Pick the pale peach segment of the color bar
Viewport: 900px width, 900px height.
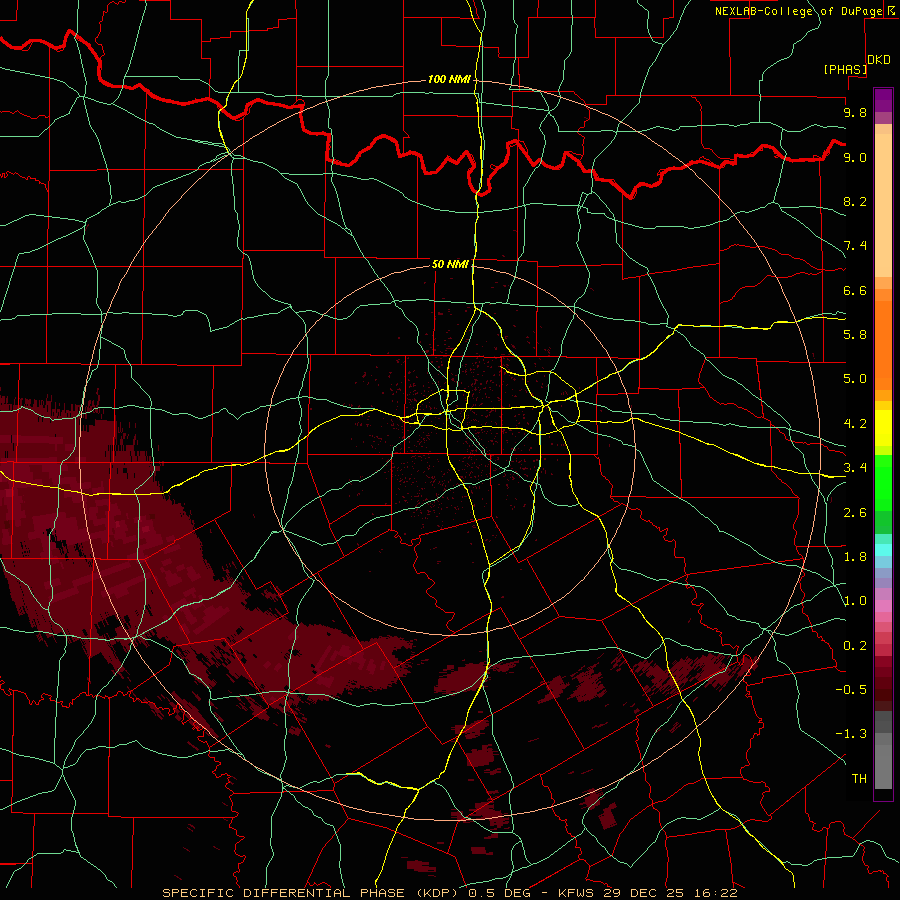(883, 205)
